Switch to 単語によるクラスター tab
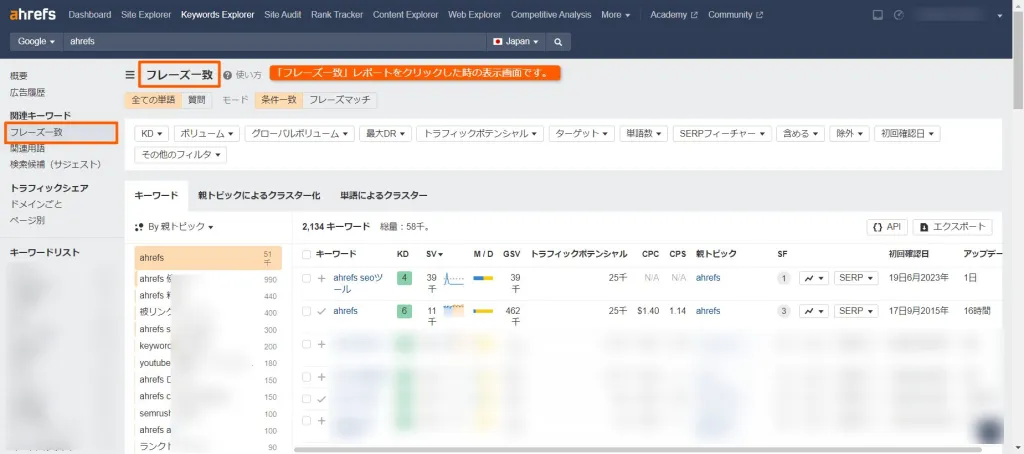 tap(384, 196)
